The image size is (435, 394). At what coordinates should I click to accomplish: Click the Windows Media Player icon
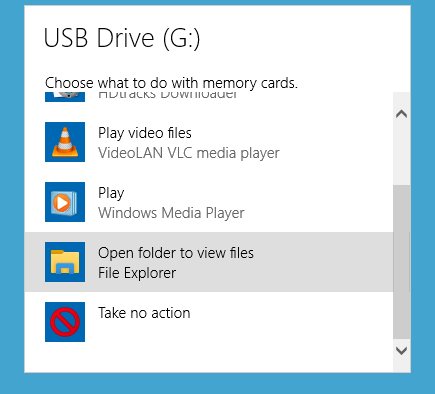[65, 202]
